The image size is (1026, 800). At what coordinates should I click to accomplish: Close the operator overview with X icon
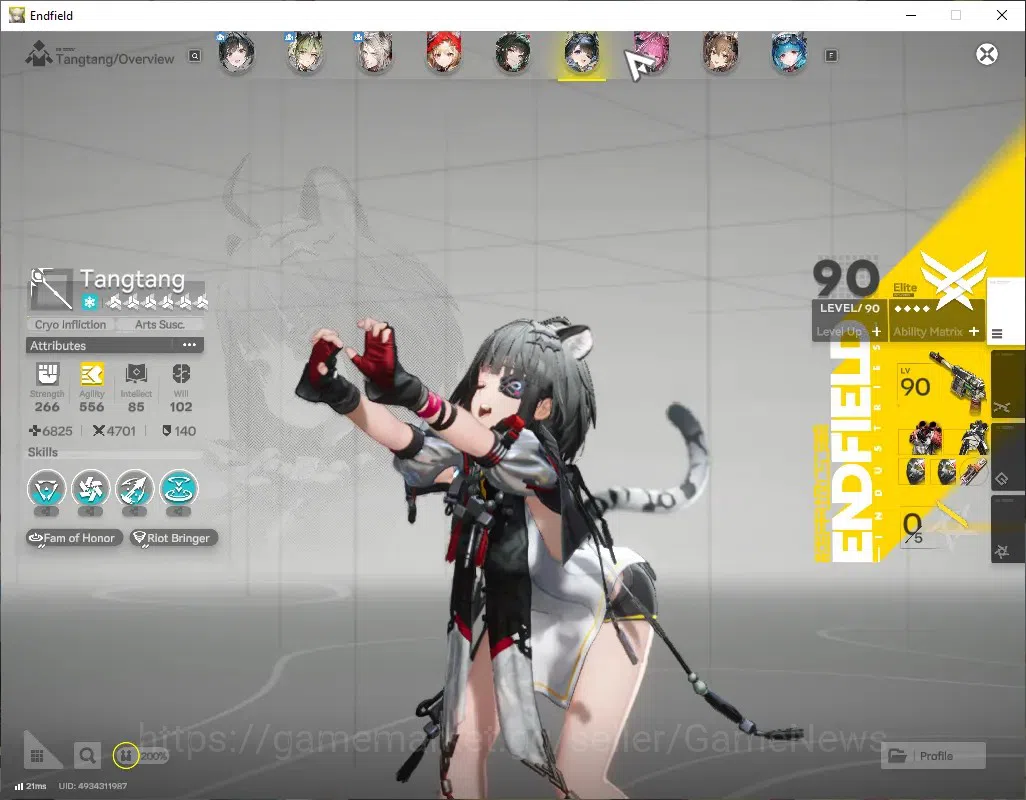tap(987, 54)
